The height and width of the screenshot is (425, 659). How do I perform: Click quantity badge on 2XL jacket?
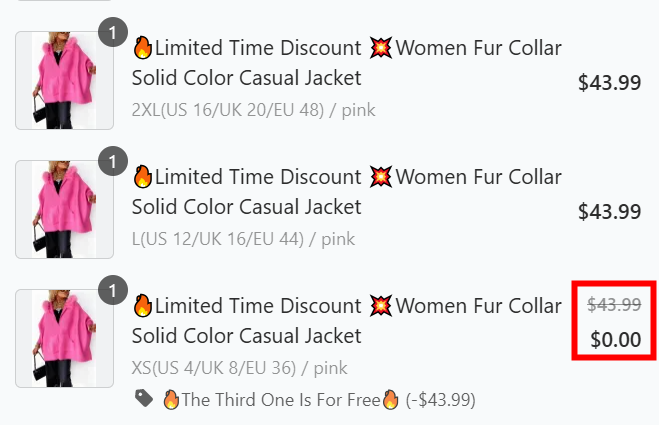113,33
